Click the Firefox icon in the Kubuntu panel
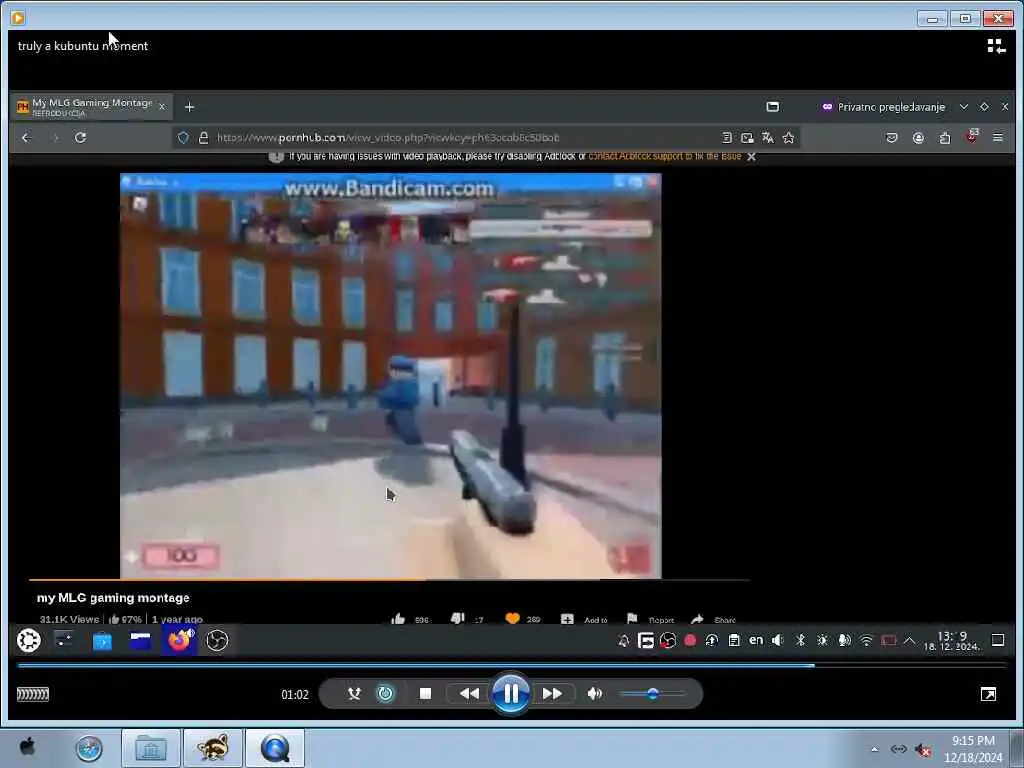This screenshot has height=768, width=1024. [180, 641]
